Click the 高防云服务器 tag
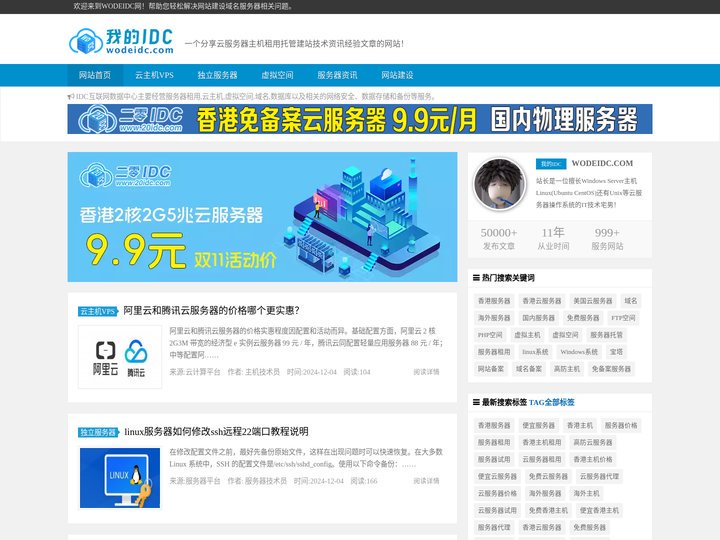The width and height of the screenshot is (720, 540). click(592, 442)
